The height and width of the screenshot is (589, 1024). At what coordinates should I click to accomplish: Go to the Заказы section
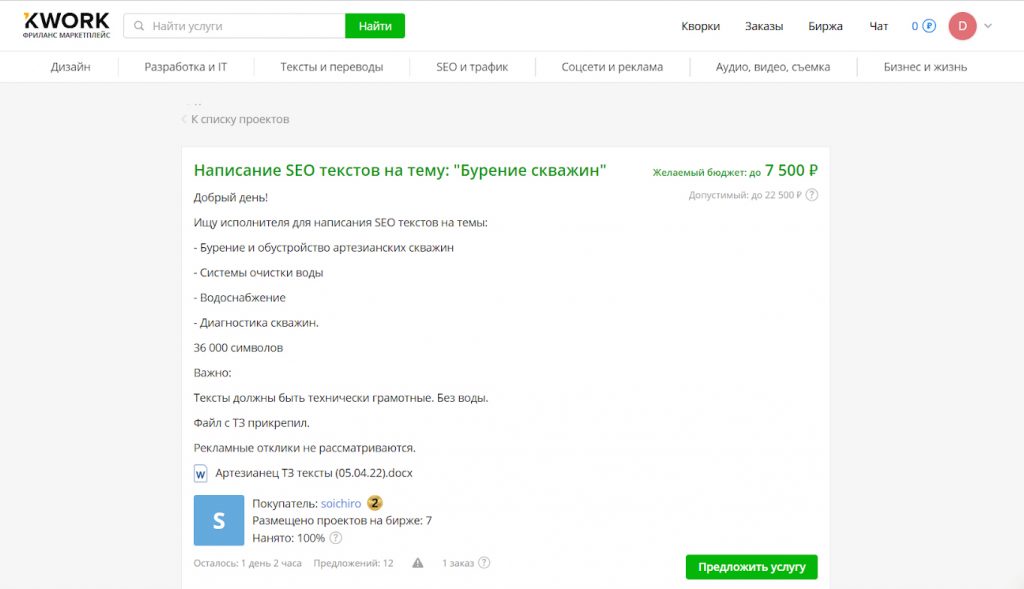tap(764, 25)
